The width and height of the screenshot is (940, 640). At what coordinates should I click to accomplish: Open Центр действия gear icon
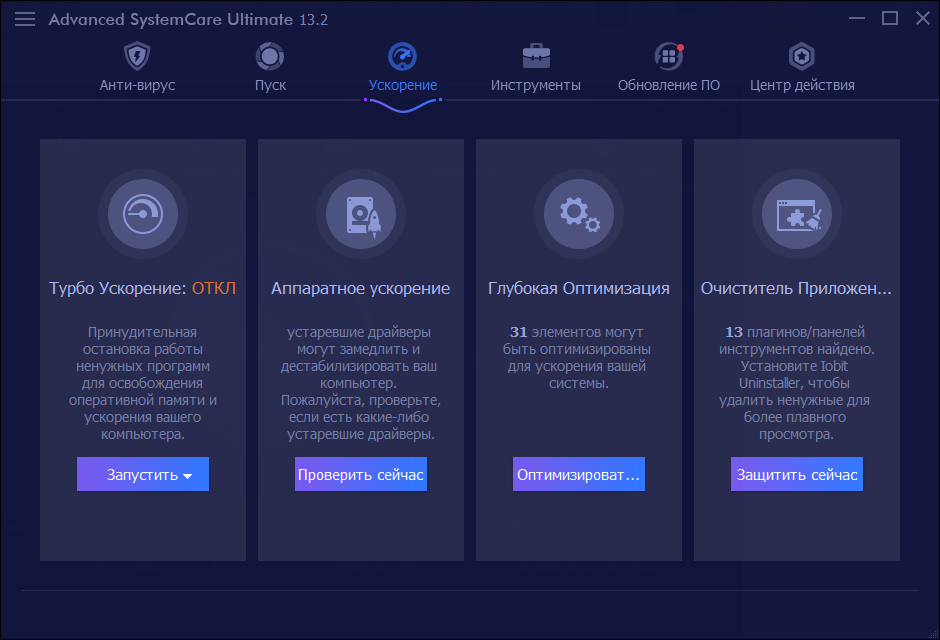pos(800,57)
